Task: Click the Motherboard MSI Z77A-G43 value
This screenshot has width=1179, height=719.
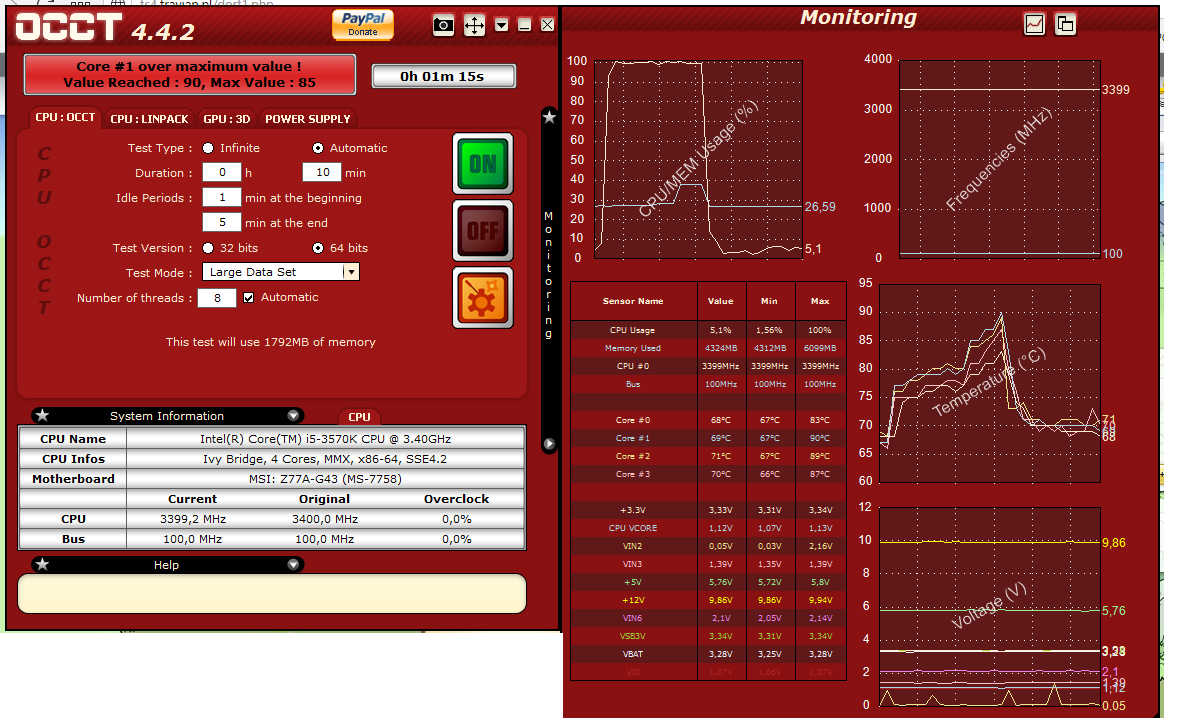Action: (x=326, y=478)
